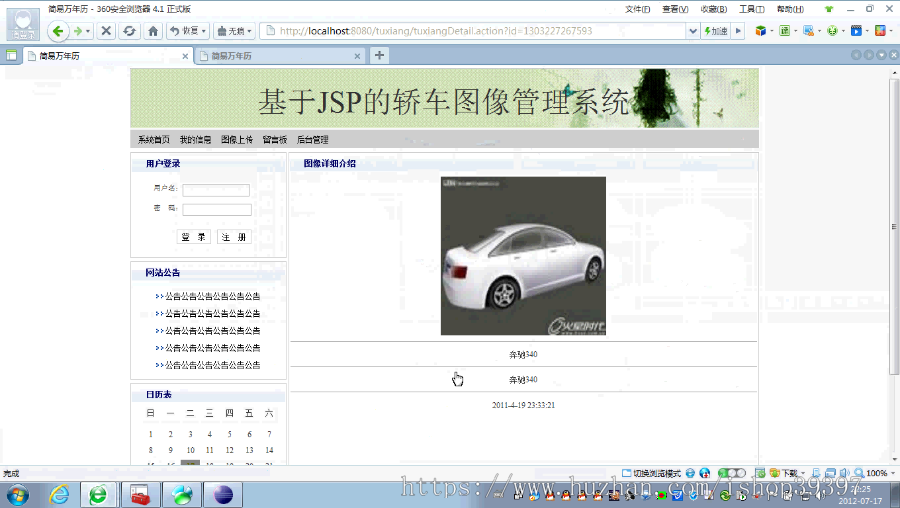Screen dimensions: 900x508
Task: Close the first 简易万年历 tab
Action: coord(185,56)
